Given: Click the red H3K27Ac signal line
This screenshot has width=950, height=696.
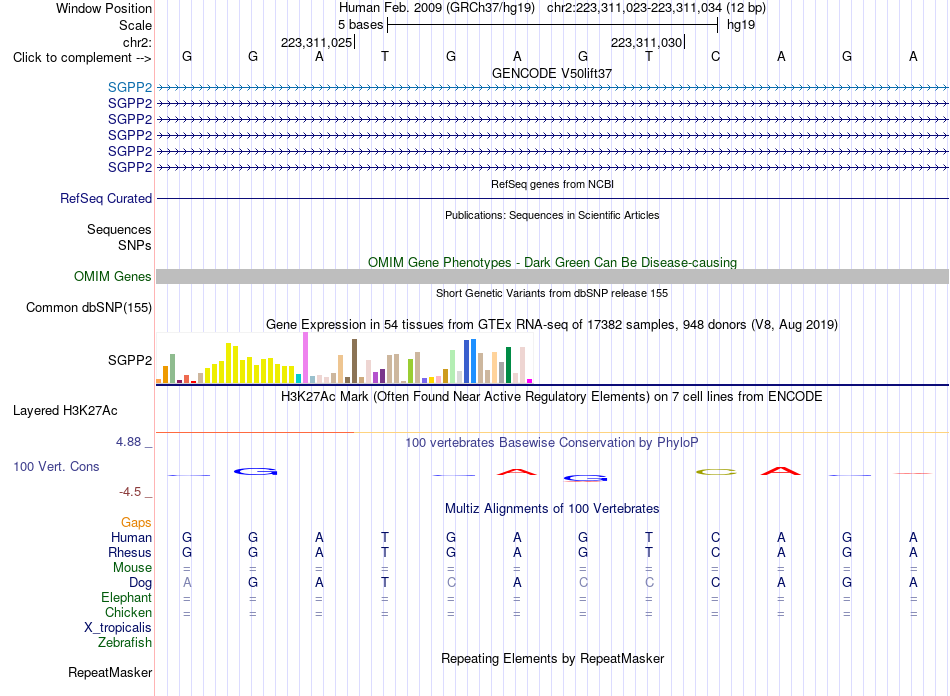Looking at the screenshot, I should [255, 432].
